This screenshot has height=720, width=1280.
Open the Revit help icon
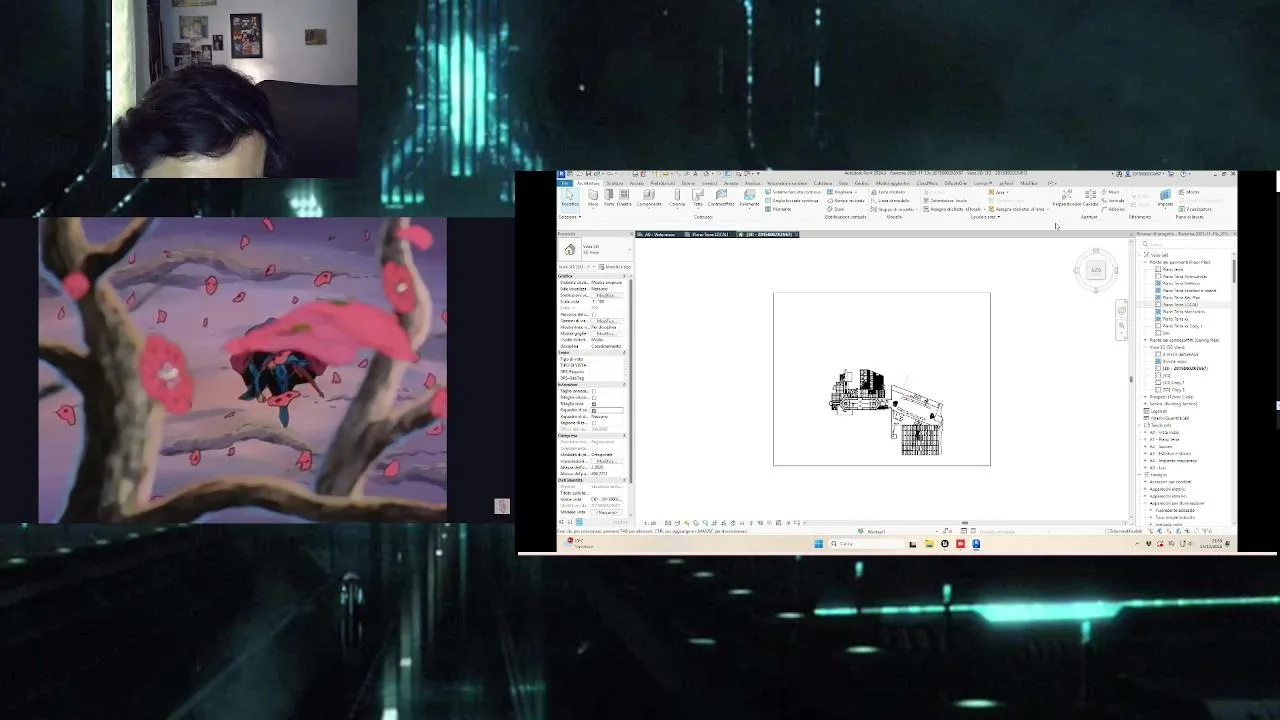[1183, 174]
